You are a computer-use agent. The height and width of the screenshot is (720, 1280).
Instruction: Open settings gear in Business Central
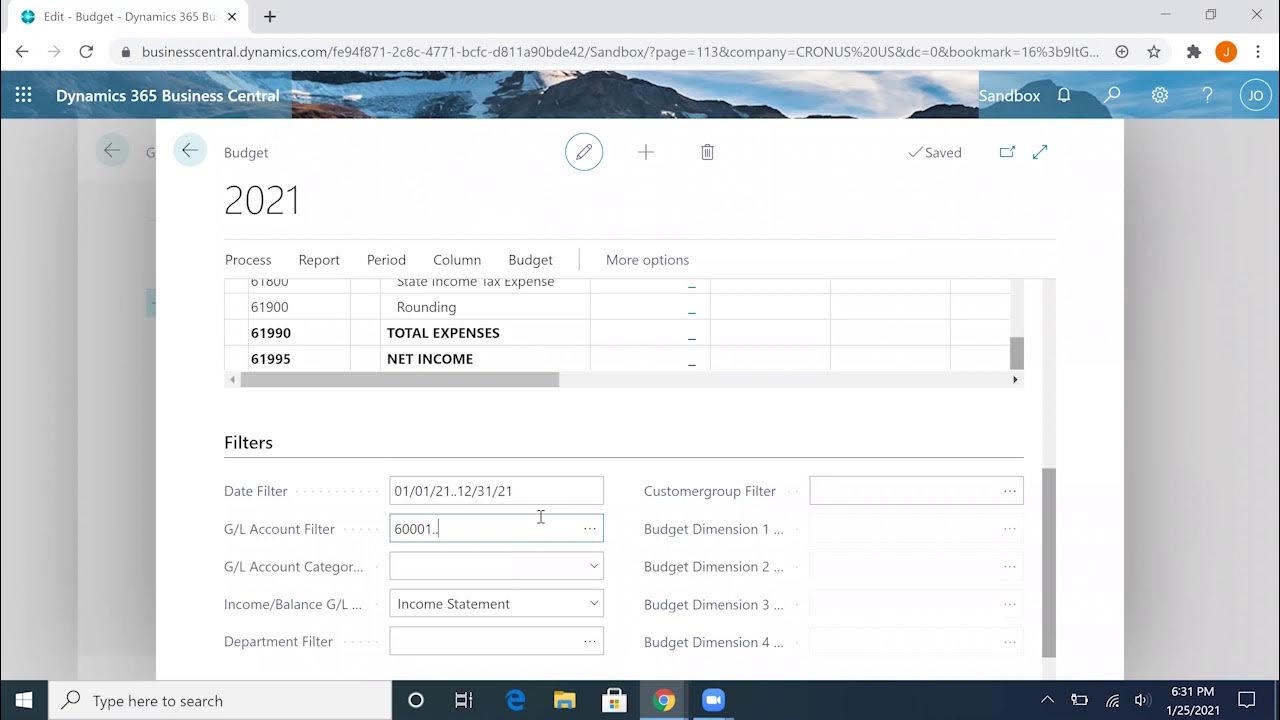1160,95
